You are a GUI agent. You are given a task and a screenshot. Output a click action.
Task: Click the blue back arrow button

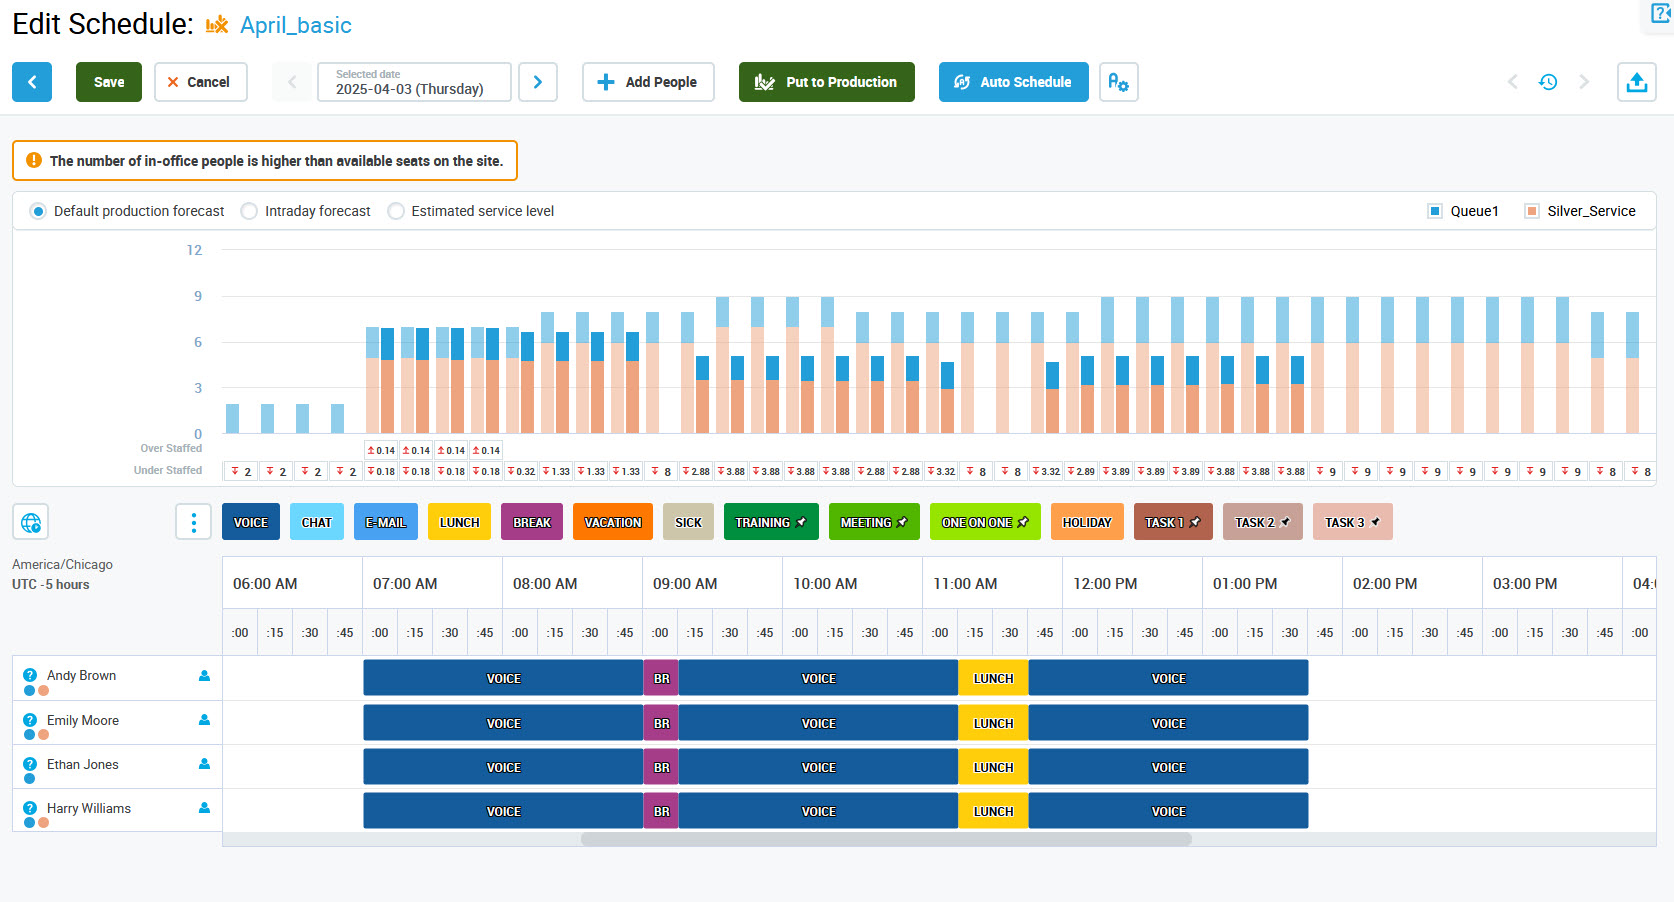(x=32, y=82)
